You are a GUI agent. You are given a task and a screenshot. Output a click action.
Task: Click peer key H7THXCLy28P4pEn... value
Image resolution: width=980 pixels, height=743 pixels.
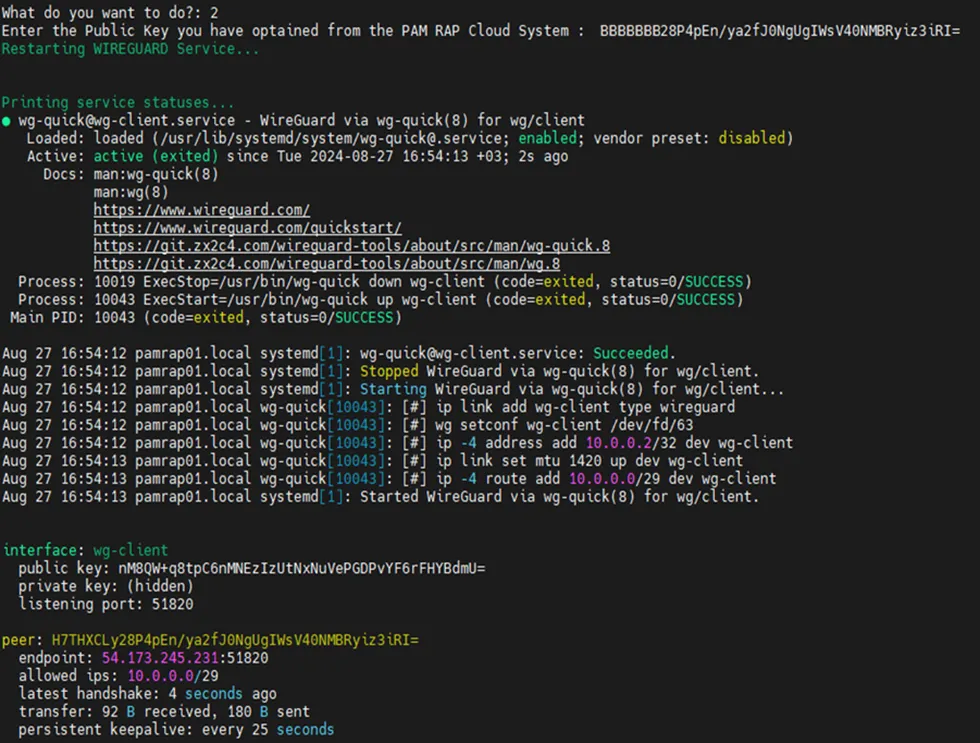pyautogui.click(x=235, y=641)
